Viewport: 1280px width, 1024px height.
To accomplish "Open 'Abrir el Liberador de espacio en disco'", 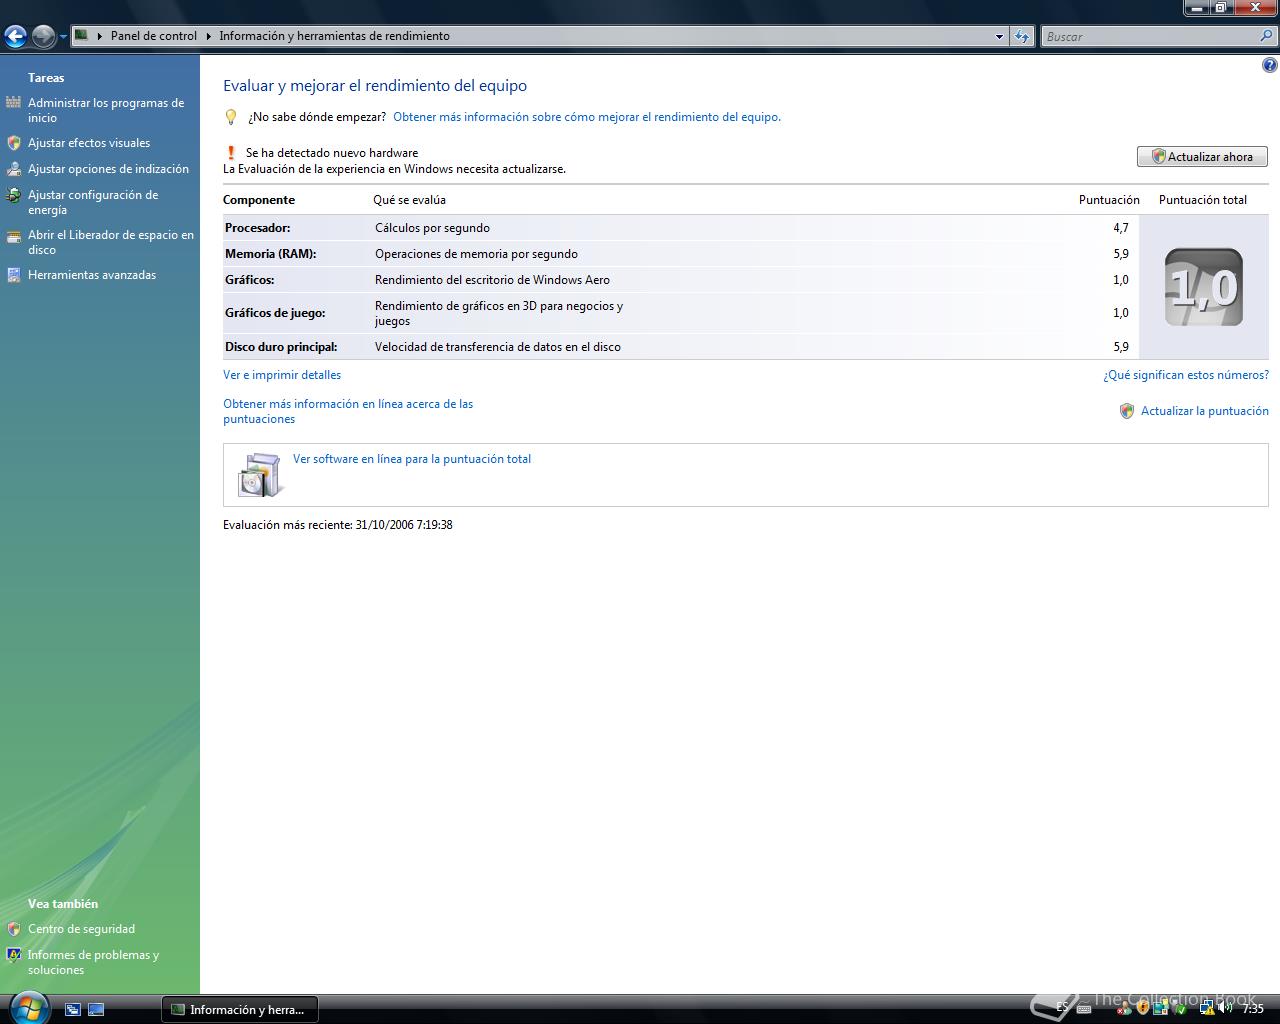I will (111, 242).
